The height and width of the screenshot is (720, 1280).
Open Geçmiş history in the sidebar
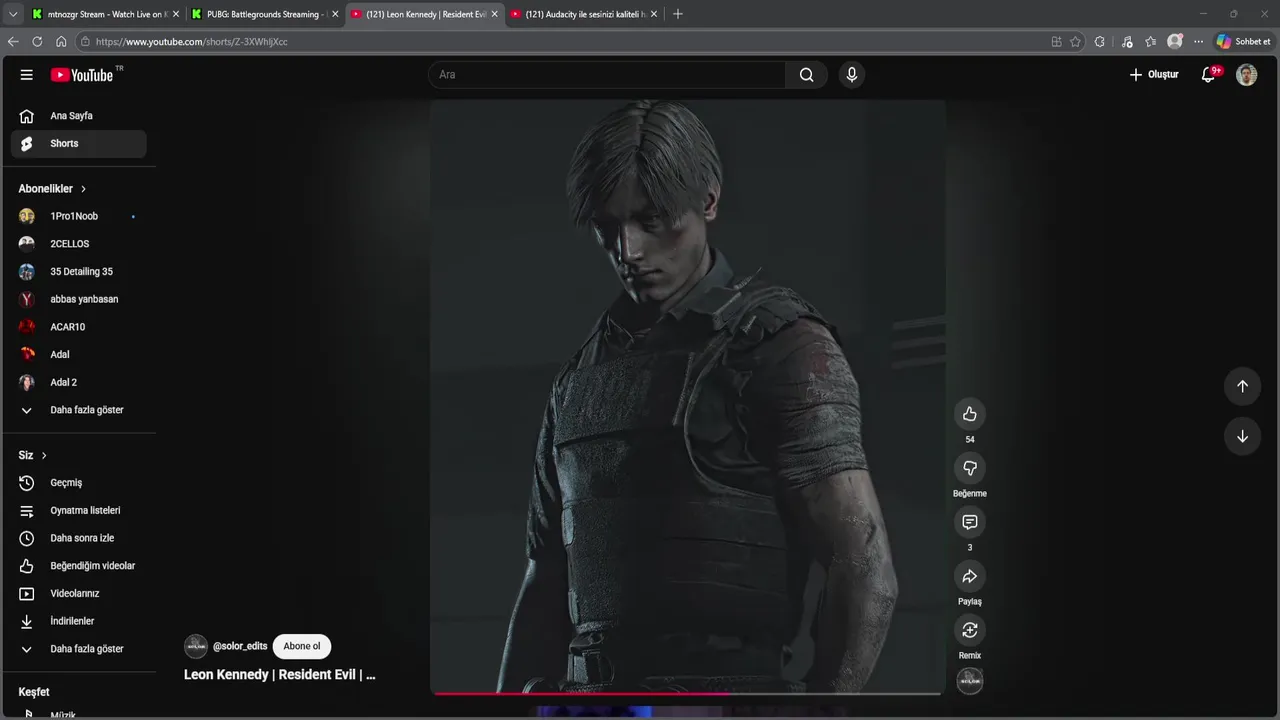tap(78, 483)
